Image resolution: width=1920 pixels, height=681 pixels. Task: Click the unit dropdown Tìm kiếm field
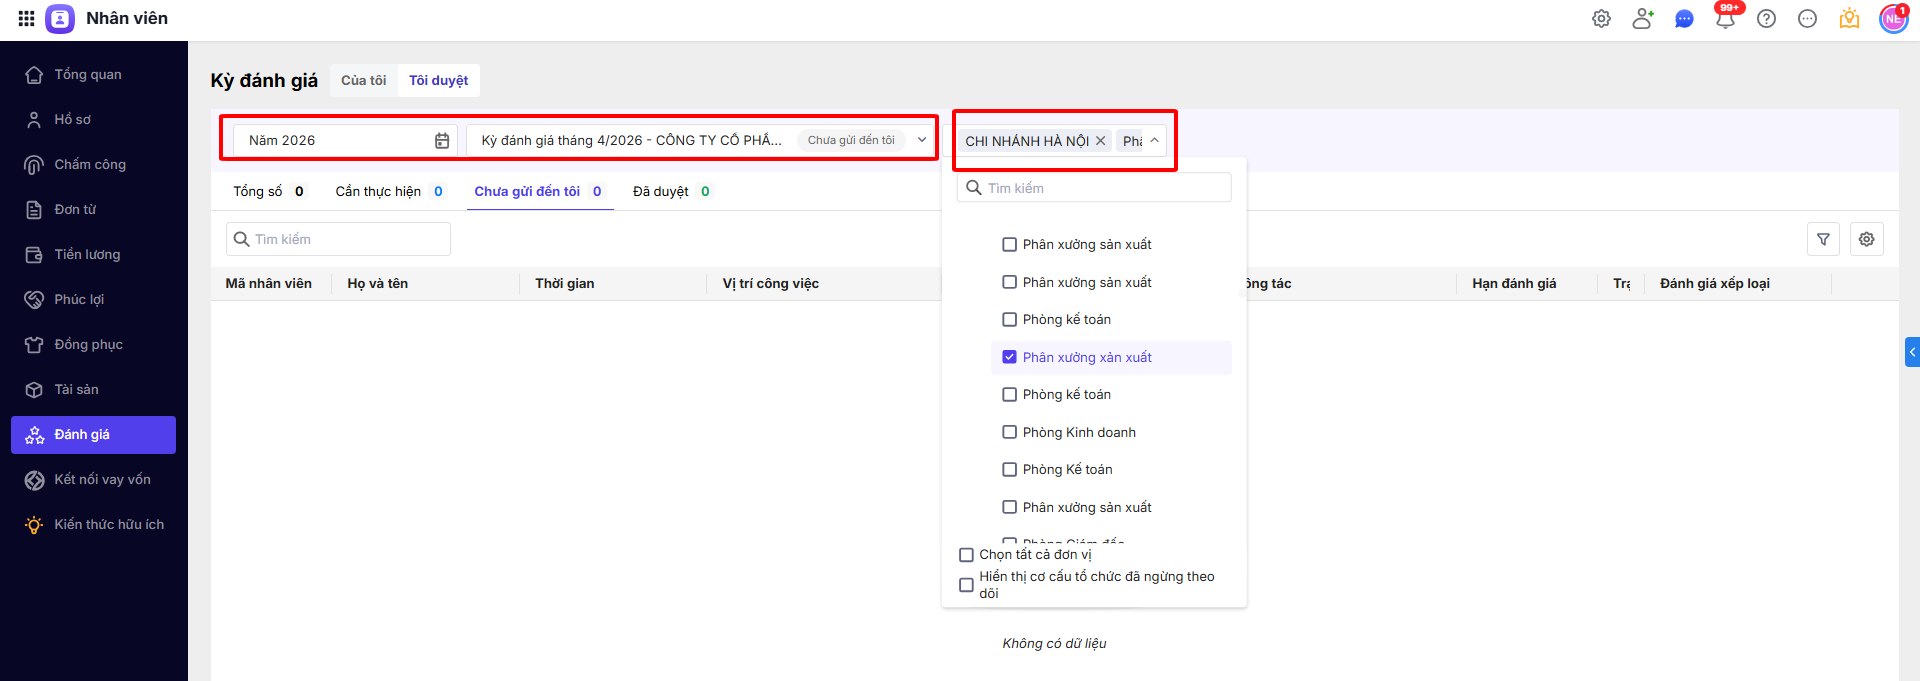coord(1100,188)
